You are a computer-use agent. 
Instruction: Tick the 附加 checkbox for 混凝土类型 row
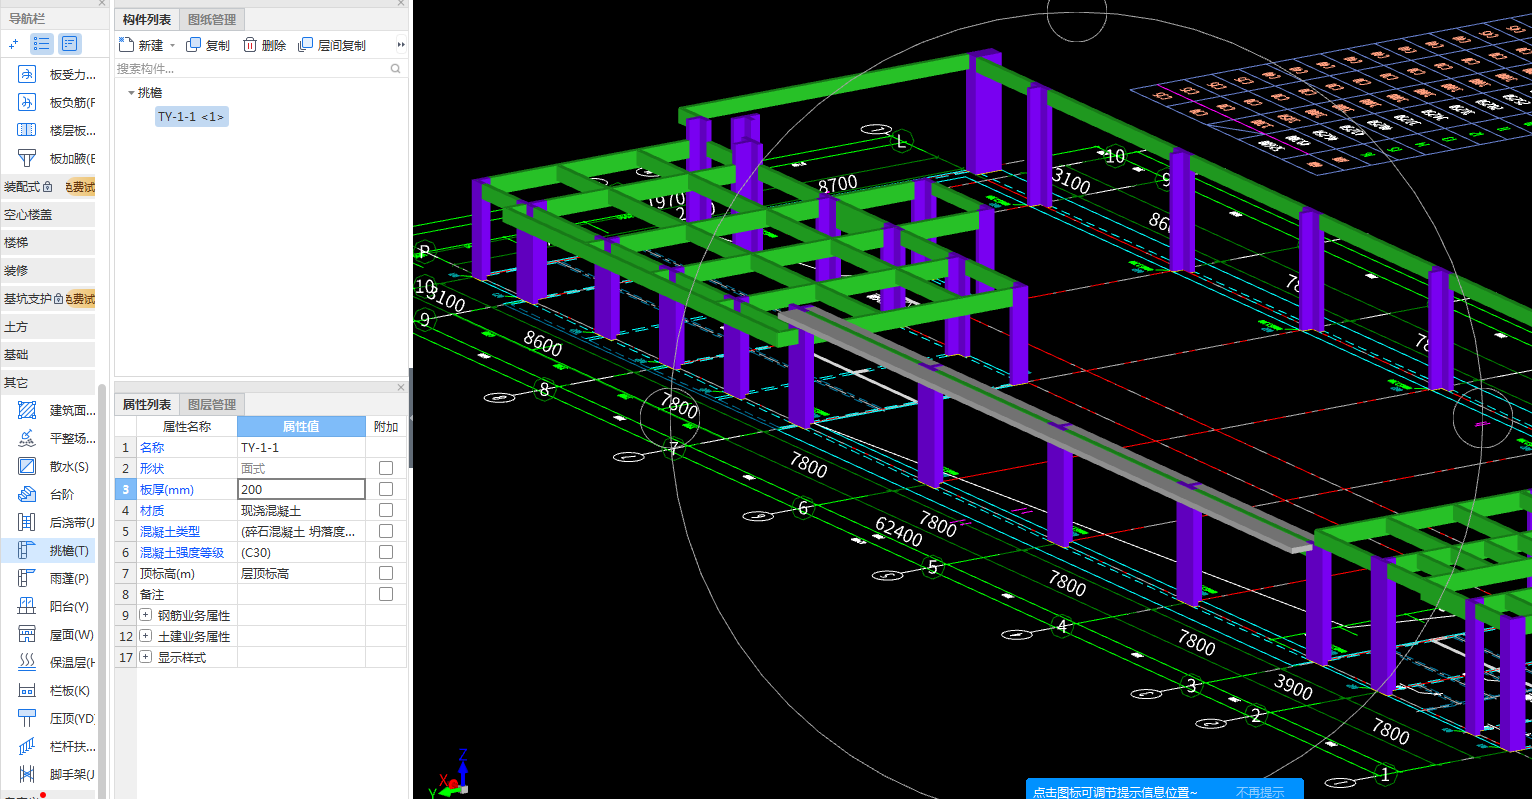(386, 531)
